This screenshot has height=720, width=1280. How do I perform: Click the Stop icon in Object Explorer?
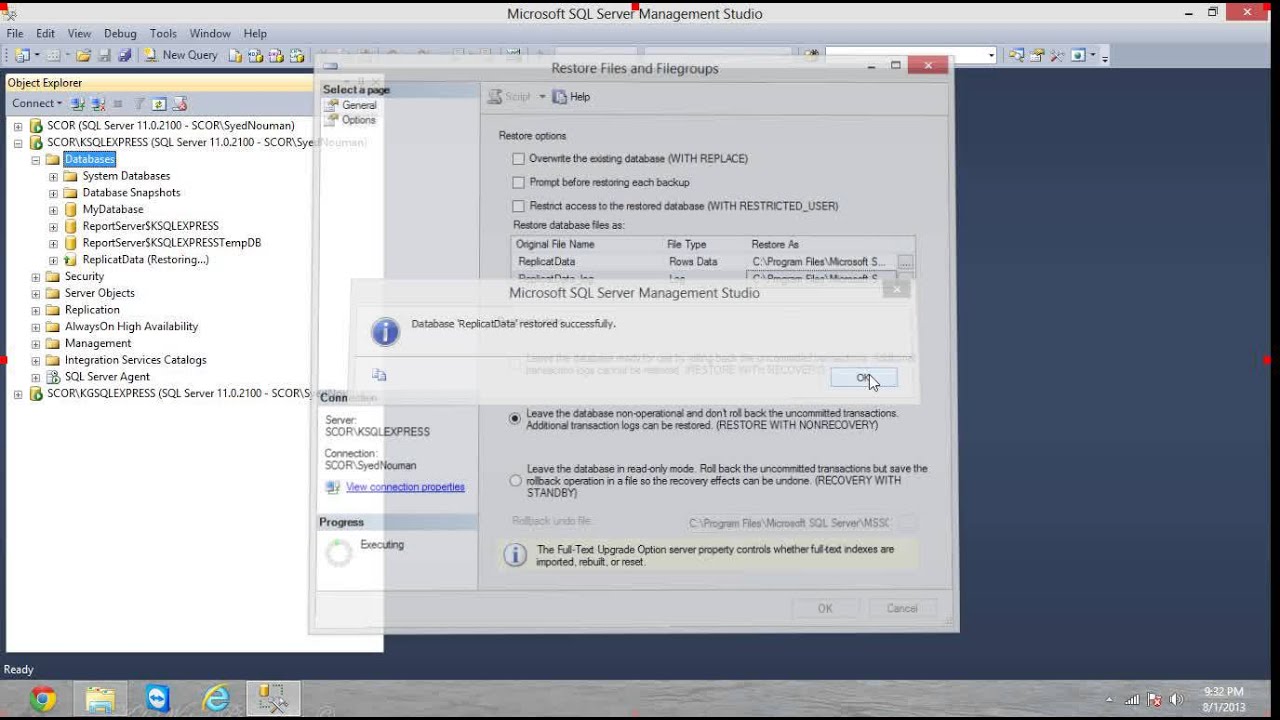pos(117,103)
